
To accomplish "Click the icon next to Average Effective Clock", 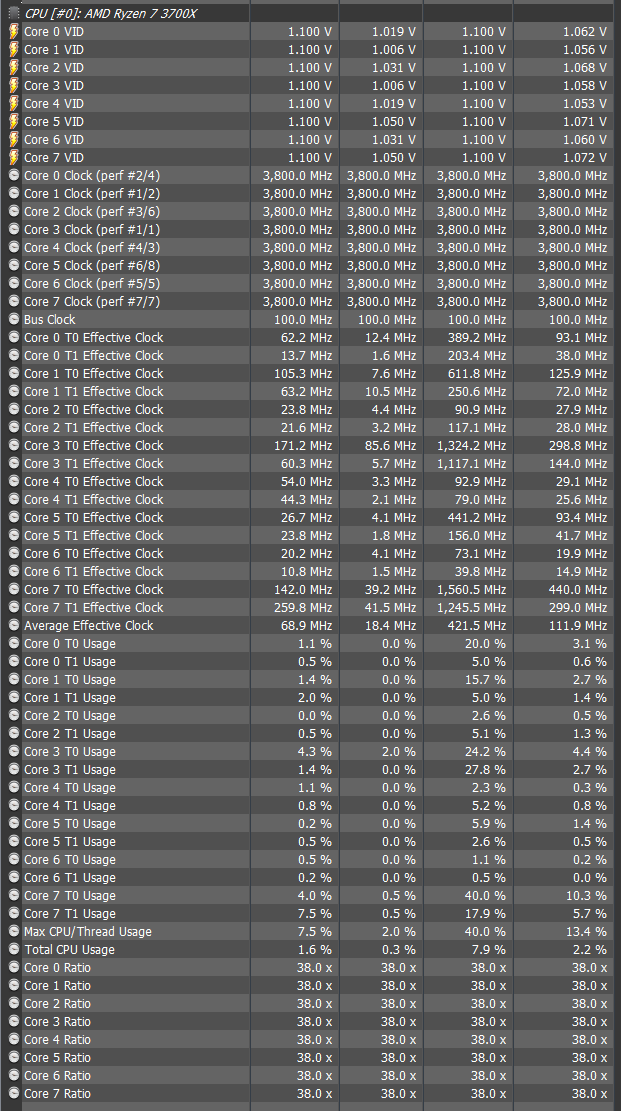I will click(13, 626).
